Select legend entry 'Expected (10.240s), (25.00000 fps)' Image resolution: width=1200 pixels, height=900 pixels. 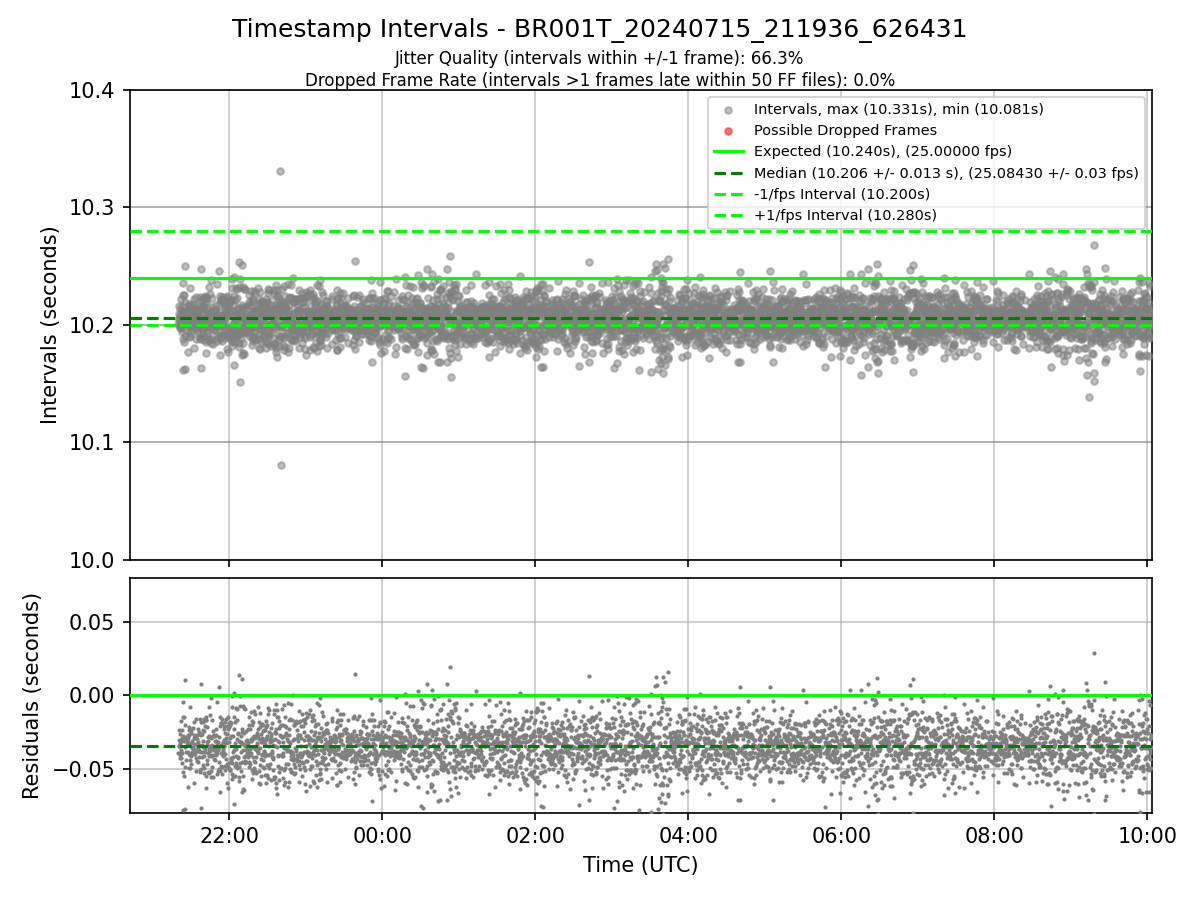coord(883,151)
